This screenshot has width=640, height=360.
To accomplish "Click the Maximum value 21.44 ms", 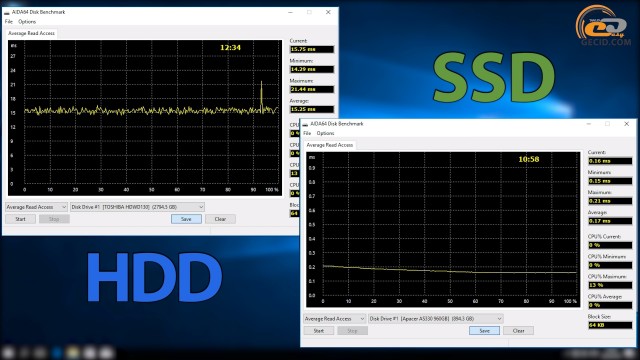I will (x=312, y=89).
